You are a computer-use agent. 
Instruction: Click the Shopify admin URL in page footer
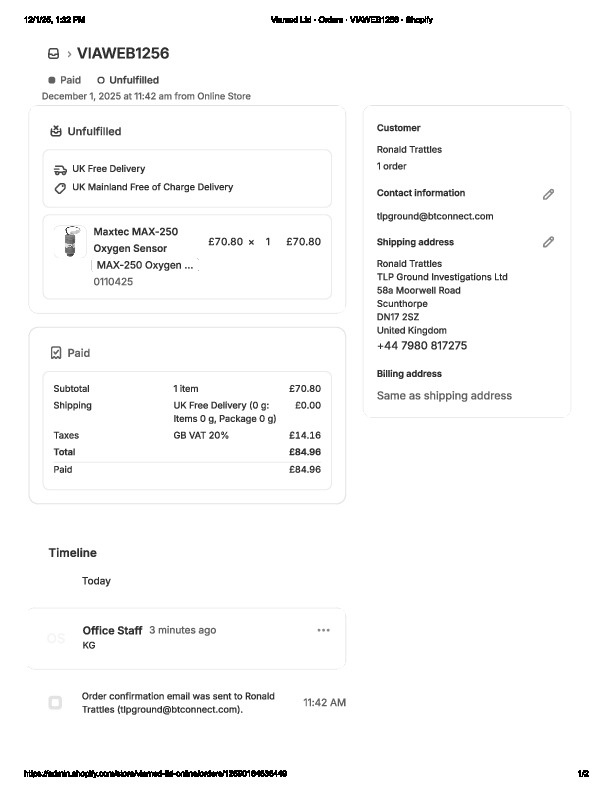click(x=155, y=774)
